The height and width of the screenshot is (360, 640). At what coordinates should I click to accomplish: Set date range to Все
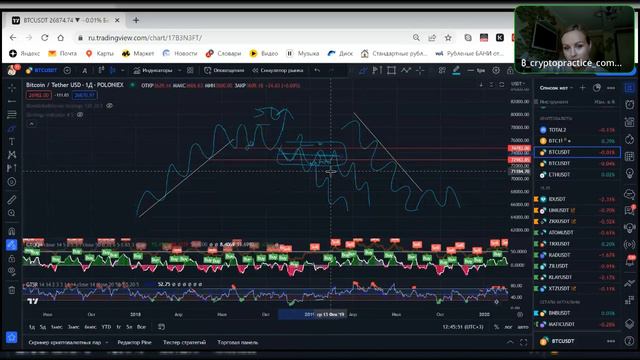(x=141, y=327)
